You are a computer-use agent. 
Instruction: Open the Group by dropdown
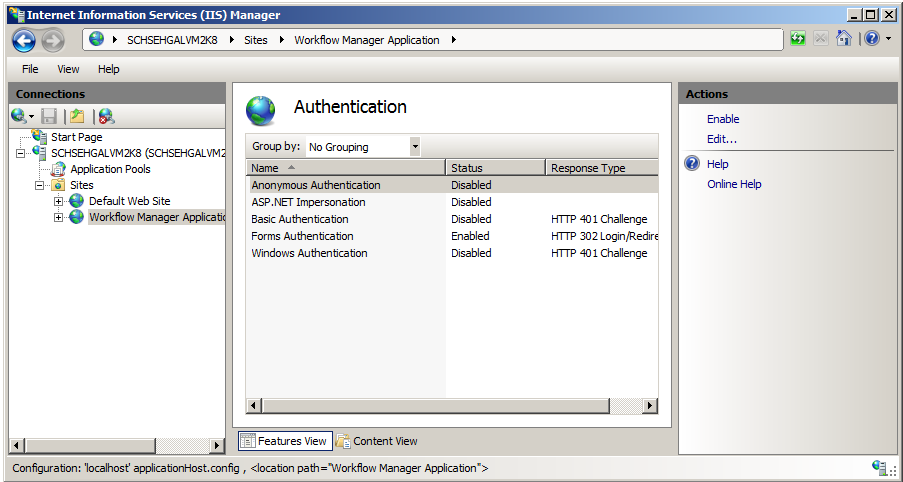coord(415,147)
